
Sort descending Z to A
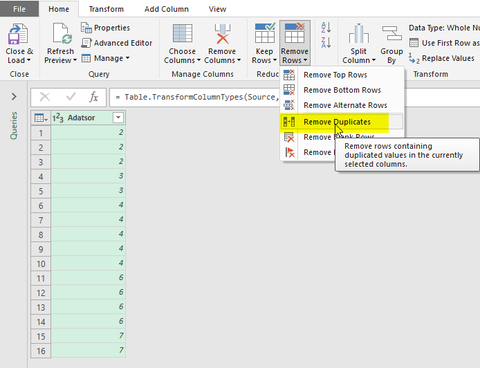click(326, 43)
